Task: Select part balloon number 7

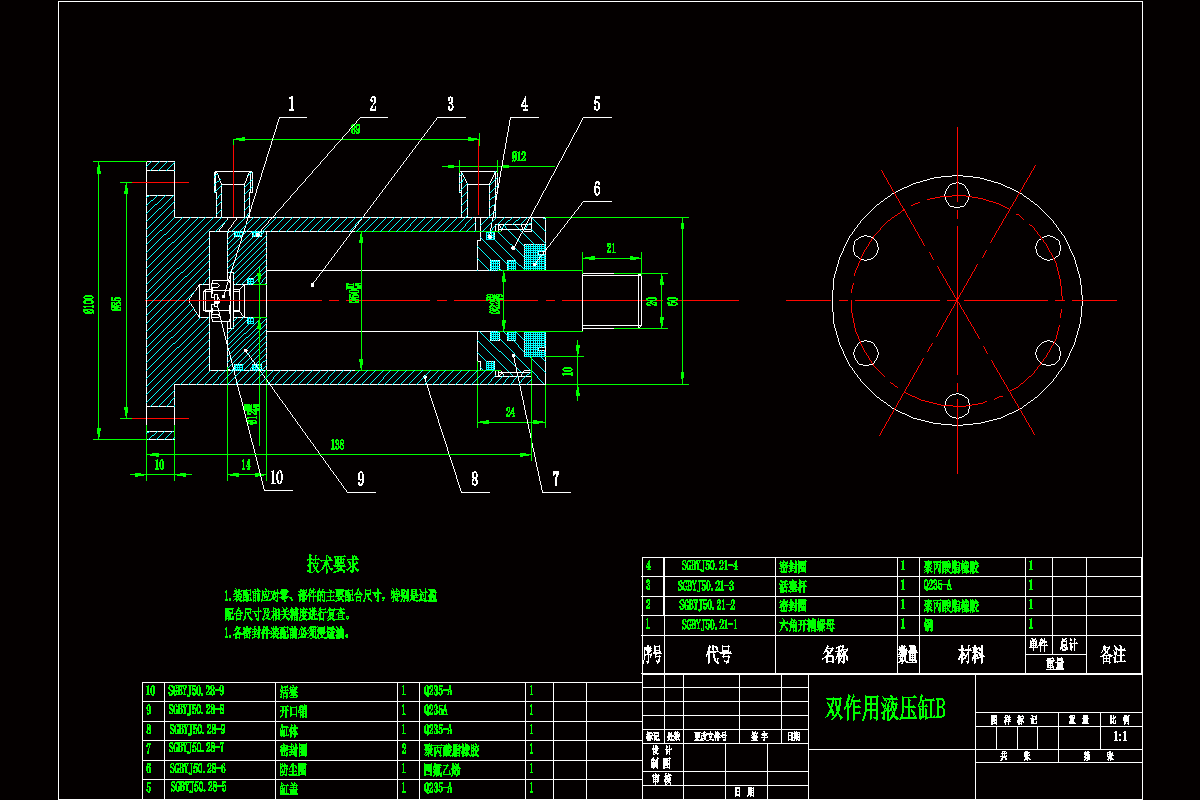Action: [x=557, y=478]
